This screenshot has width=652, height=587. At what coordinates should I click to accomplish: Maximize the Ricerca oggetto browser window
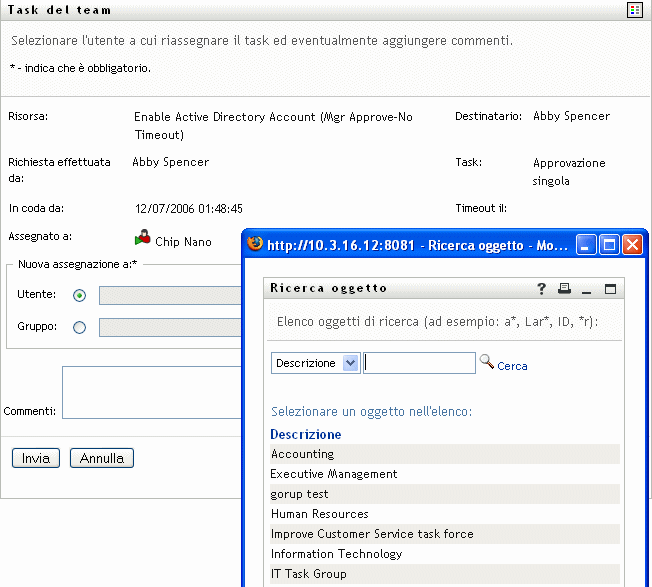[x=609, y=245]
